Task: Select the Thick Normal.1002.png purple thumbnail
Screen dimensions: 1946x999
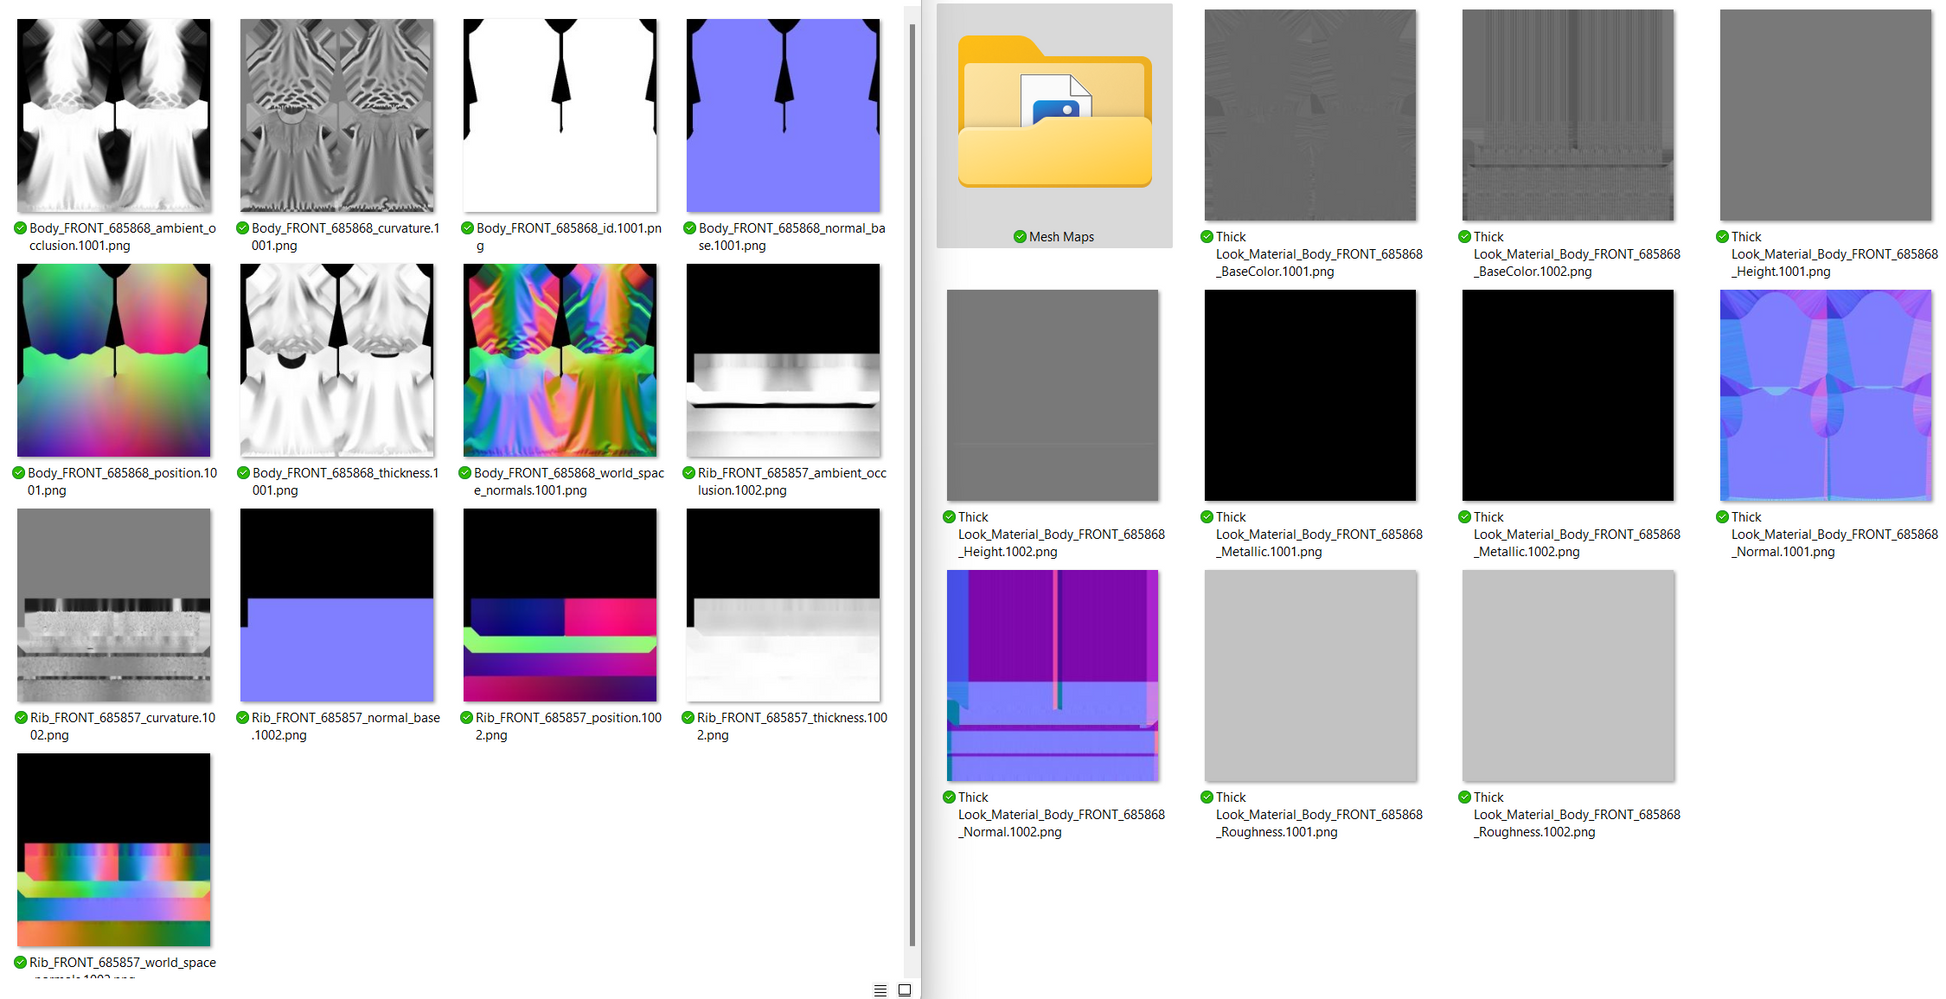Action: tap(1053, 676)
